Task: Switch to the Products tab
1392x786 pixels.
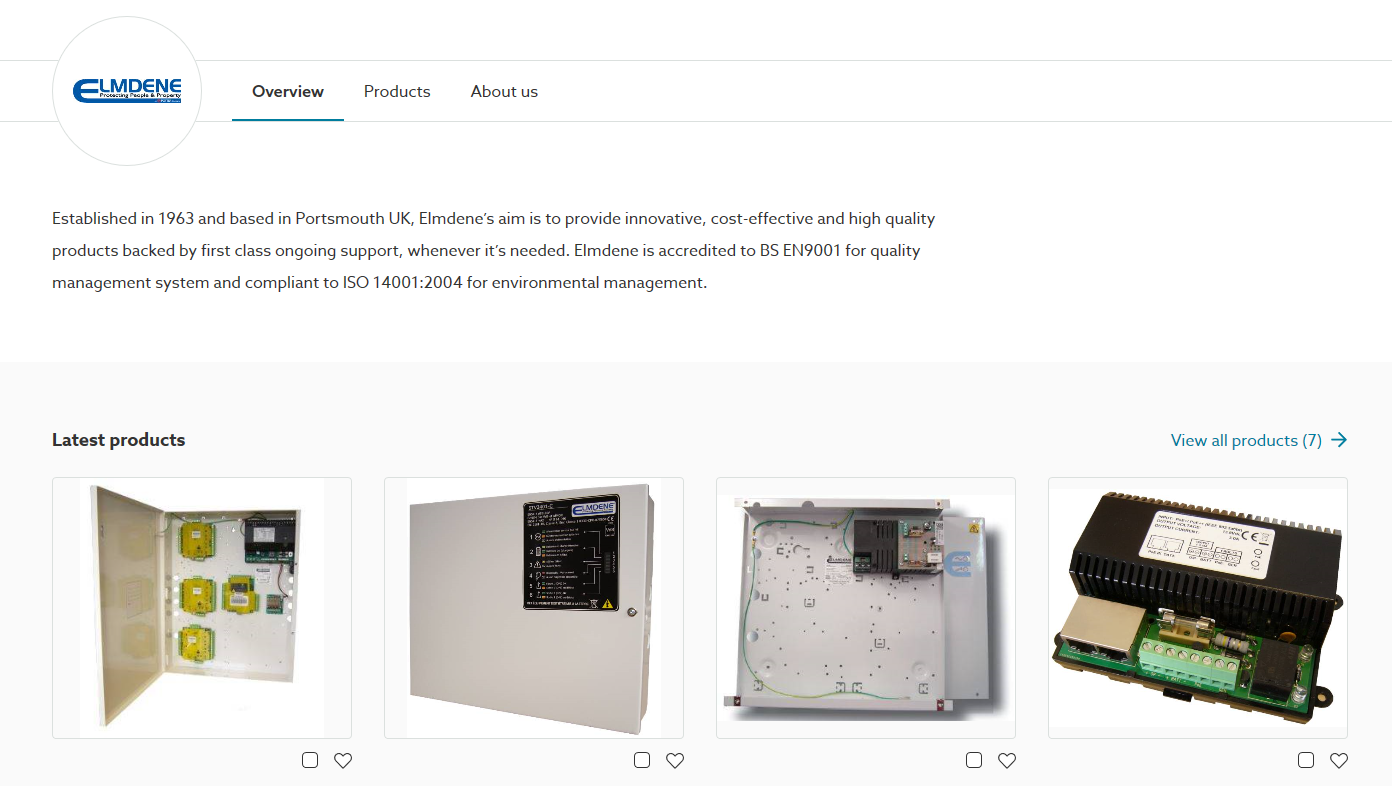Action: point(397,91)
